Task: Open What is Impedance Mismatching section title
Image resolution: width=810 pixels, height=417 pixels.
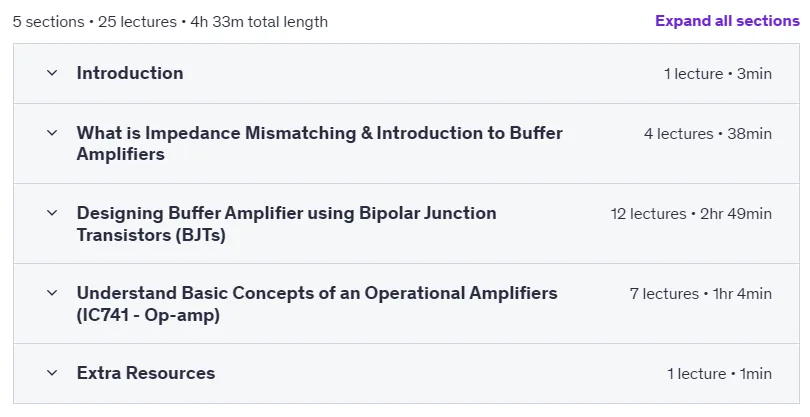Action: (x=319, y=143)
